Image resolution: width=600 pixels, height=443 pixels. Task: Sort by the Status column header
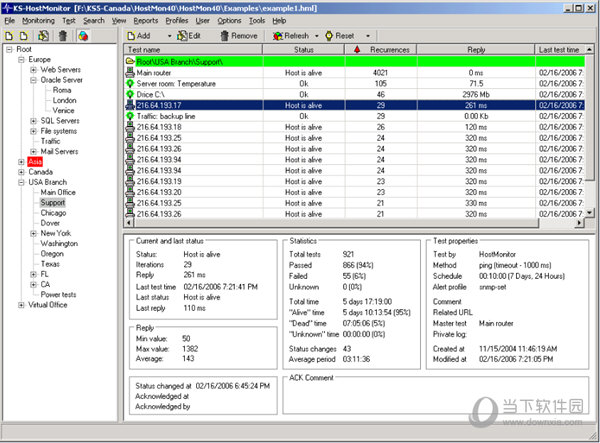[x=304, y=50]
